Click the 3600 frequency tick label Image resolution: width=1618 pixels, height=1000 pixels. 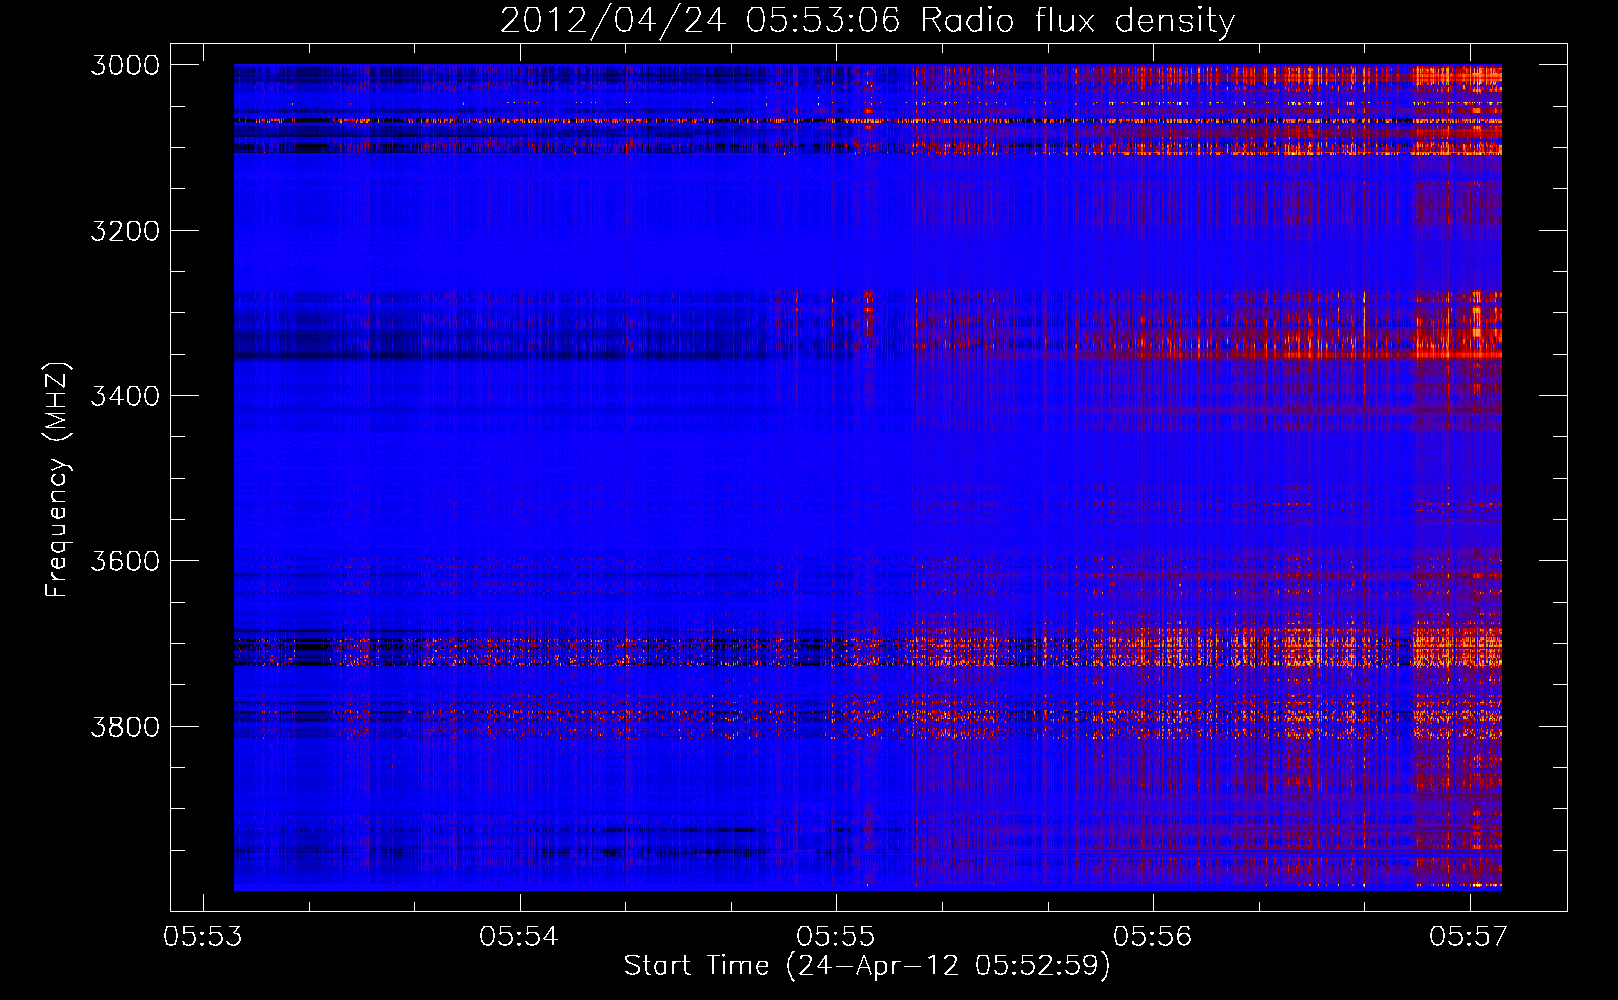pyautogui.click(x=125, y=561)
